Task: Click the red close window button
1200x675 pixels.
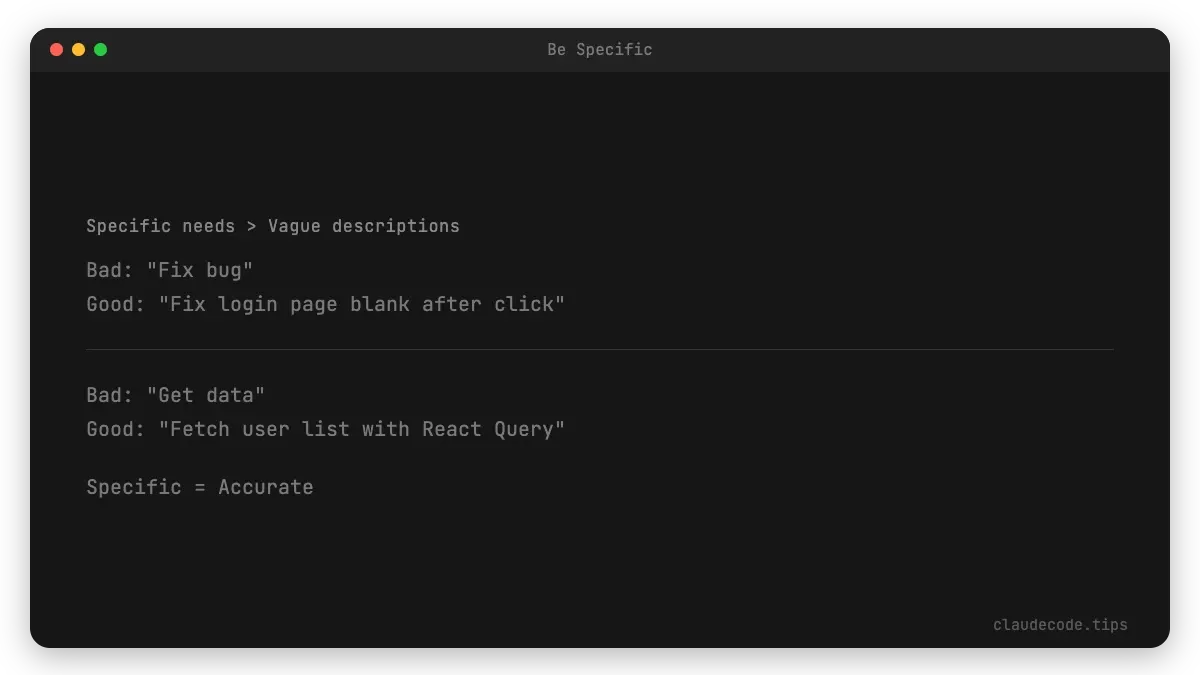Action: (x=56, y=50)
